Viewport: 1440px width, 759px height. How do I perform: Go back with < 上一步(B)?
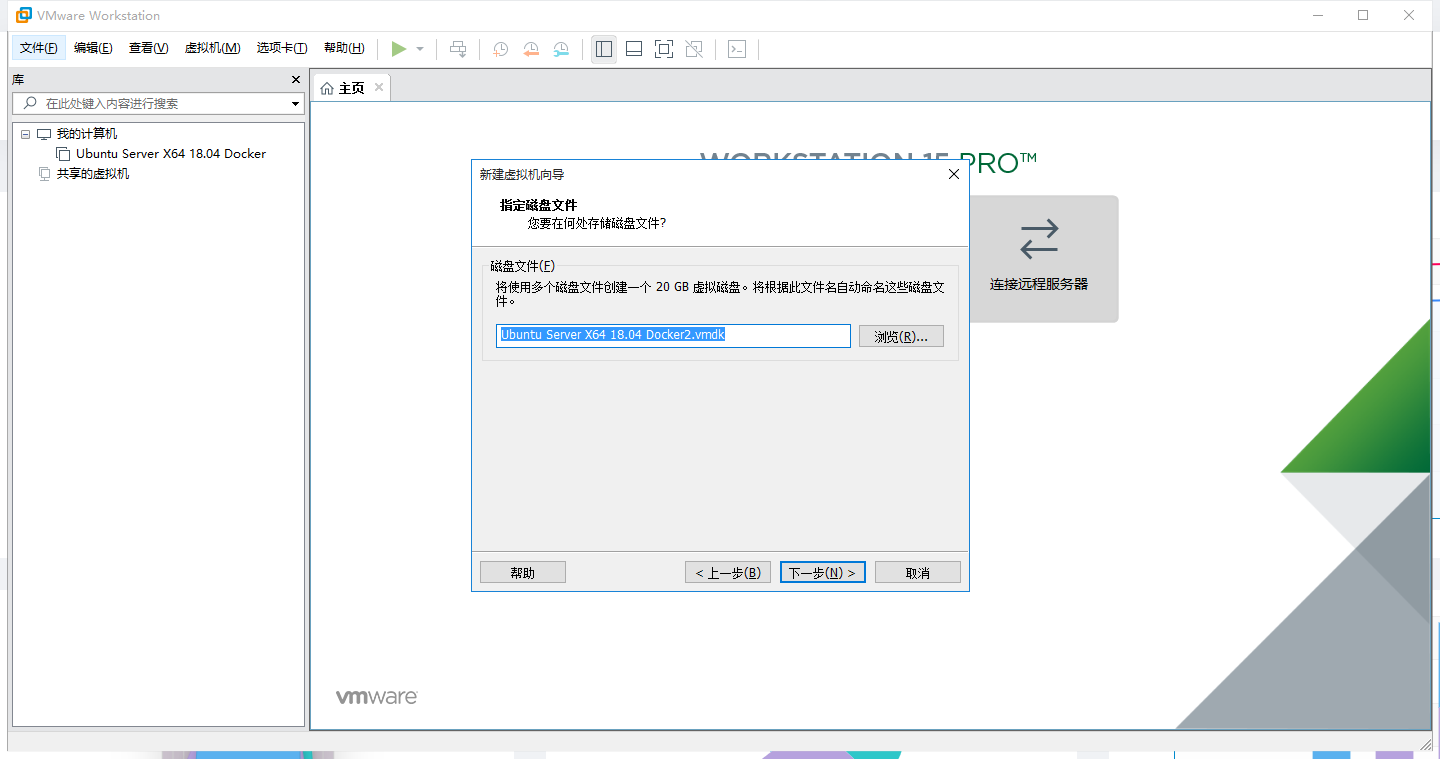pyautogui.click(x=728, y=572)
